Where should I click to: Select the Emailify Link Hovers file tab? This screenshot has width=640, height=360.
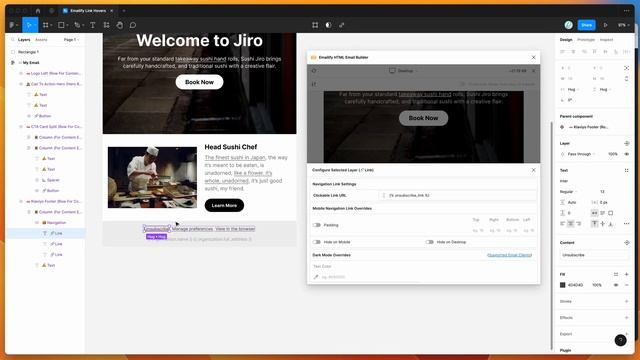[87, 11]
